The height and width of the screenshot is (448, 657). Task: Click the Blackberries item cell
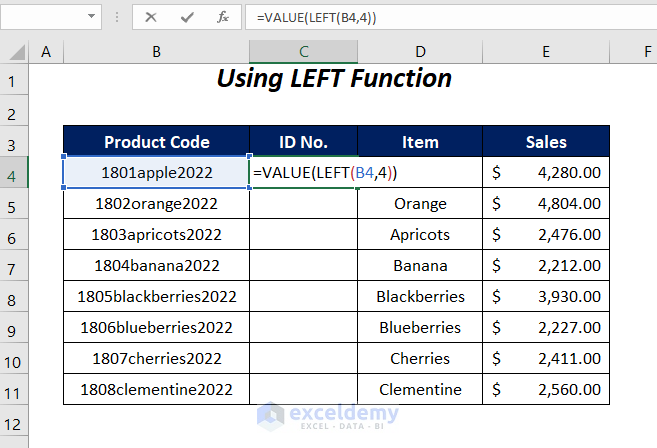pos(420,297)
